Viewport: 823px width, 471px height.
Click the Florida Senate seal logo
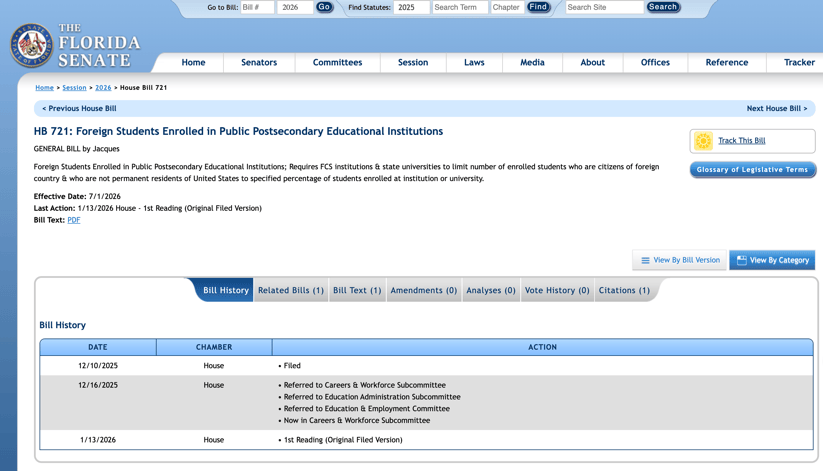[31, 46]
